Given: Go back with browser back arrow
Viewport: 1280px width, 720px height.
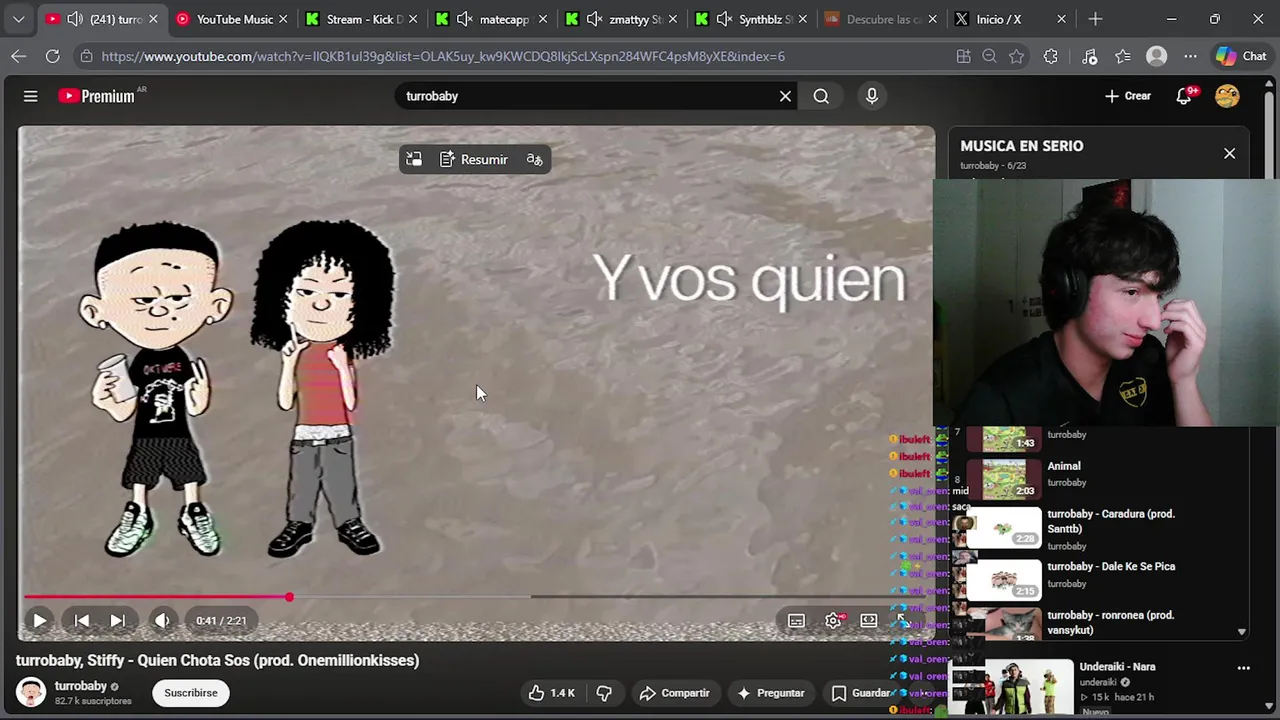Looking at the screenshot, I should 18,57.
